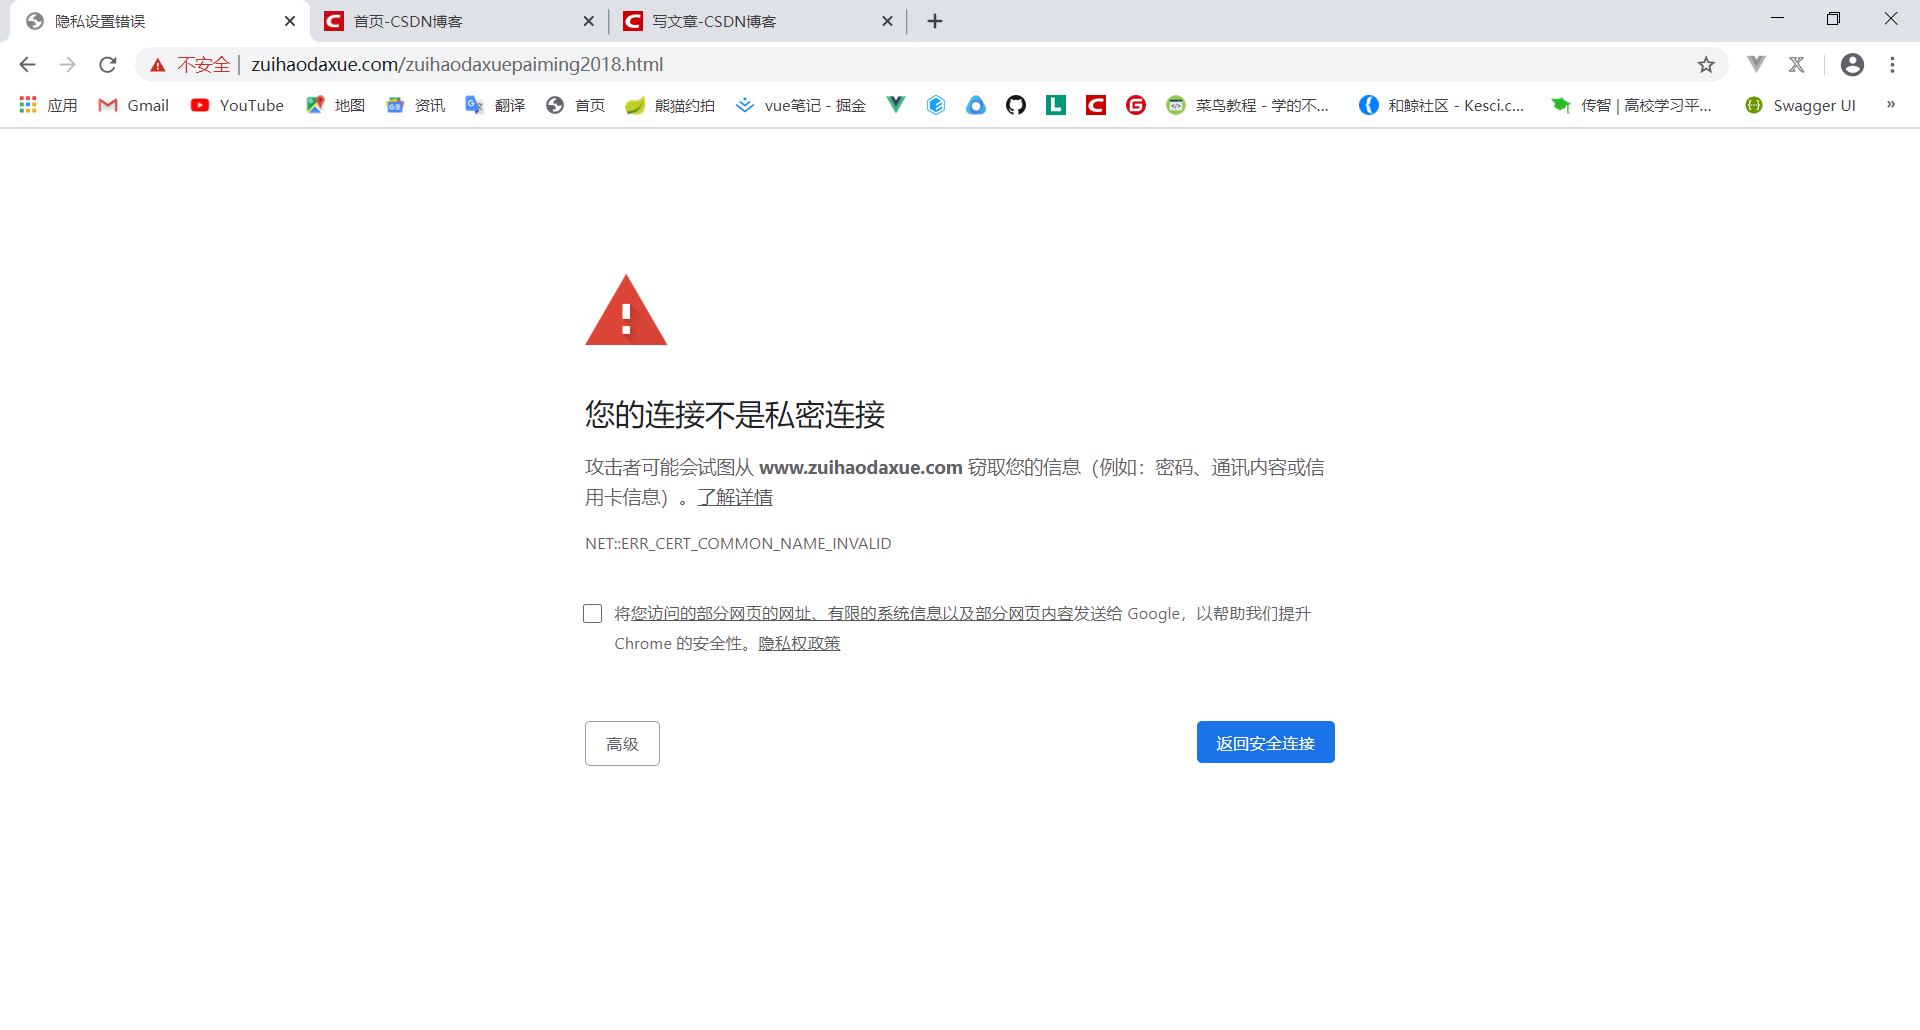
Task: Open Chrome's three-dot menu
Action: [x=1892, y=64]
